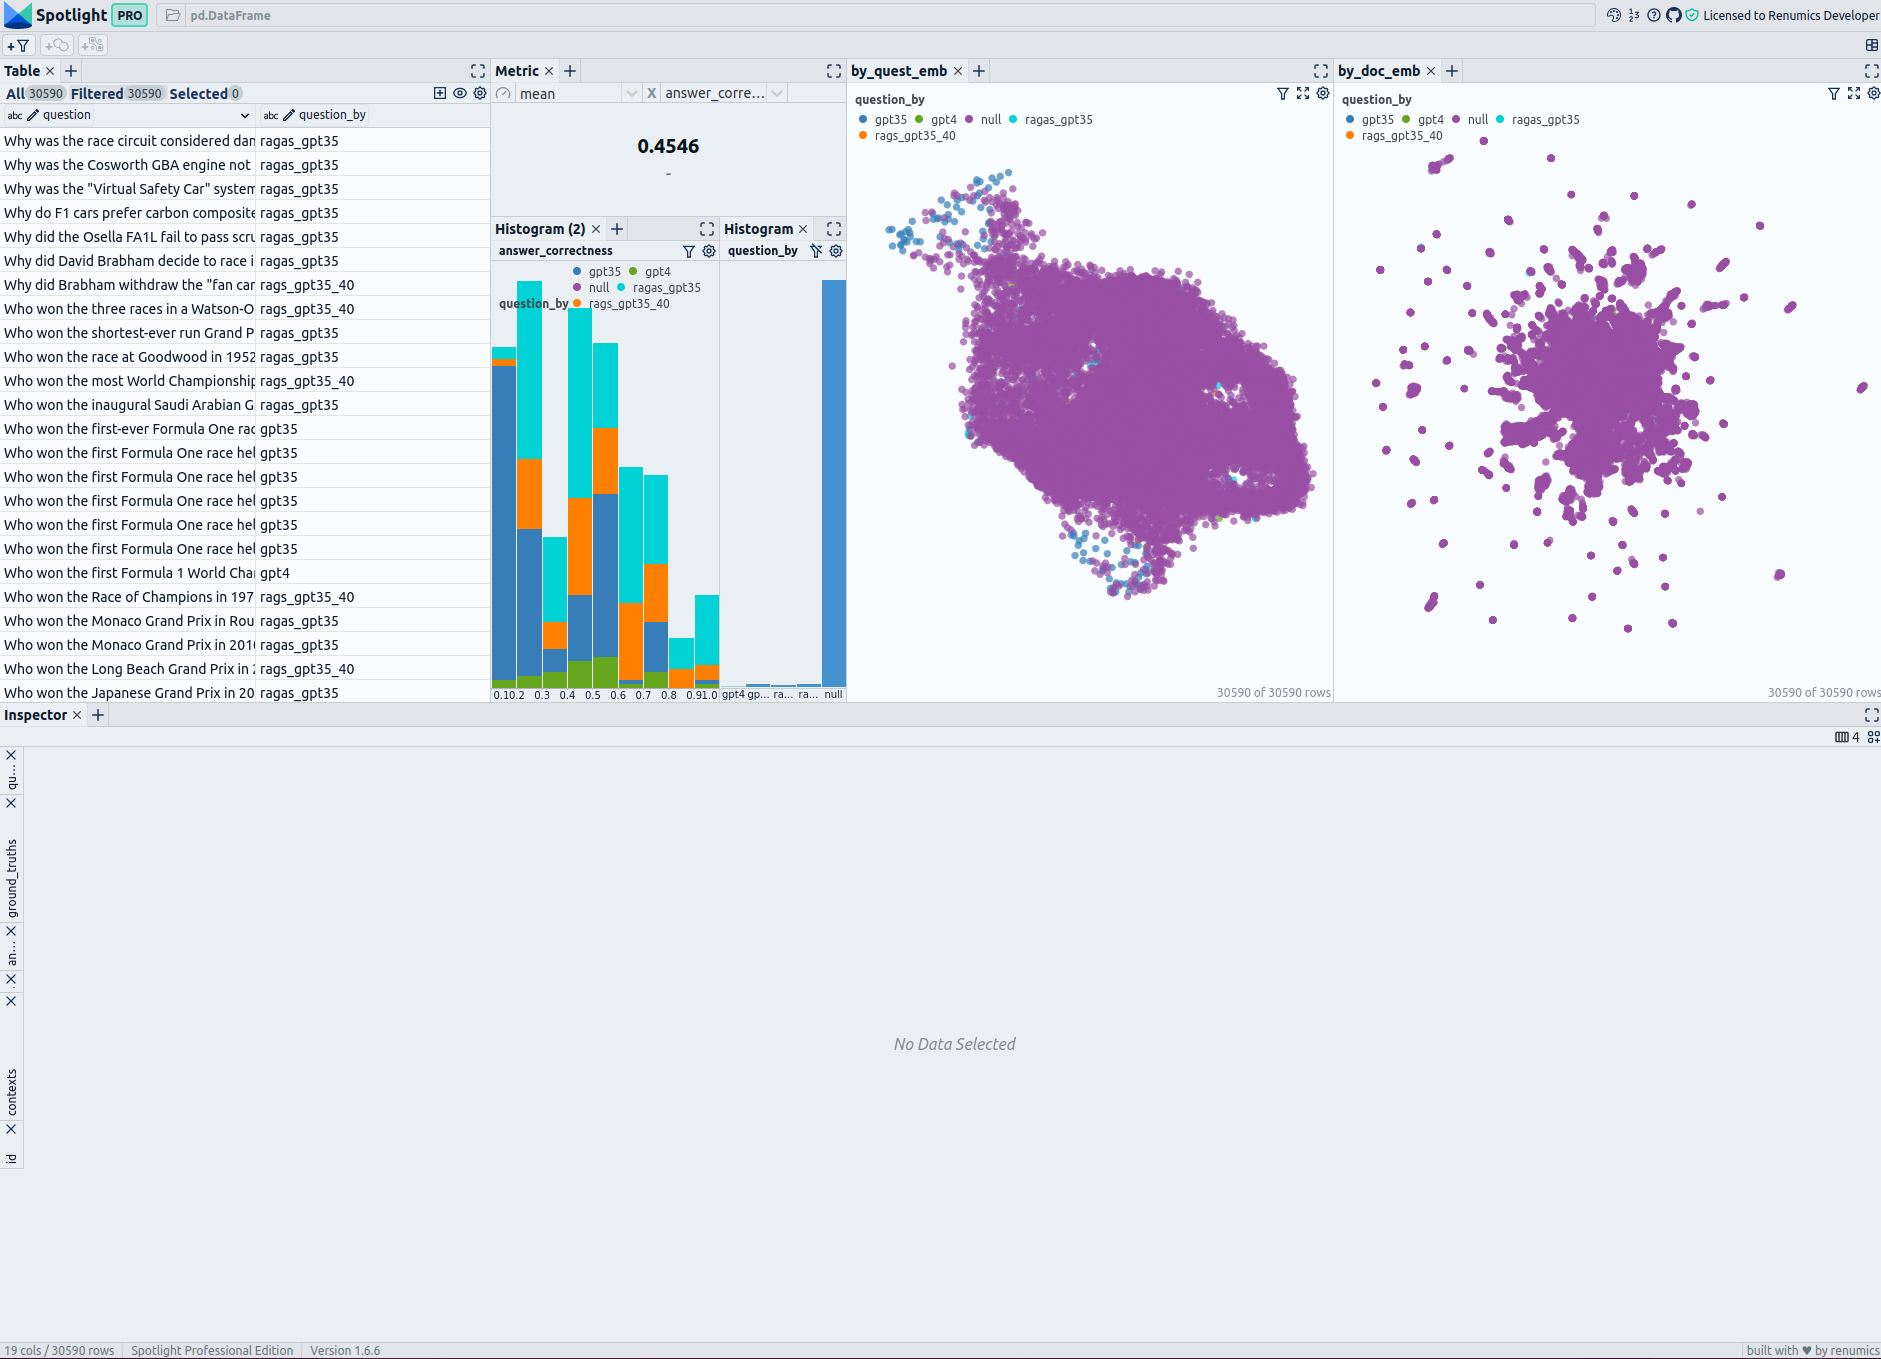Expand the answer_corre... column dropdown
The width and height of the screenshot is (1881, 1359).
[776, 93]
